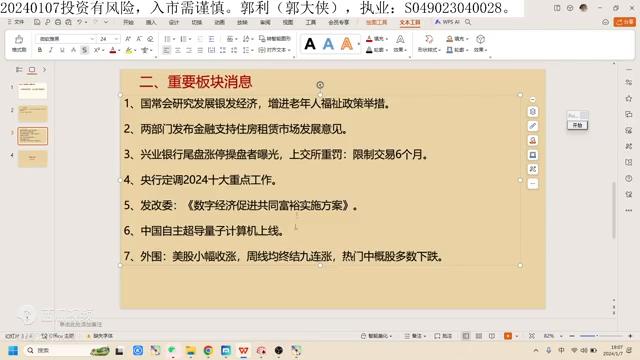640x360 pixels.
Task: Open the text effects menu
Action: coord(400,44)
